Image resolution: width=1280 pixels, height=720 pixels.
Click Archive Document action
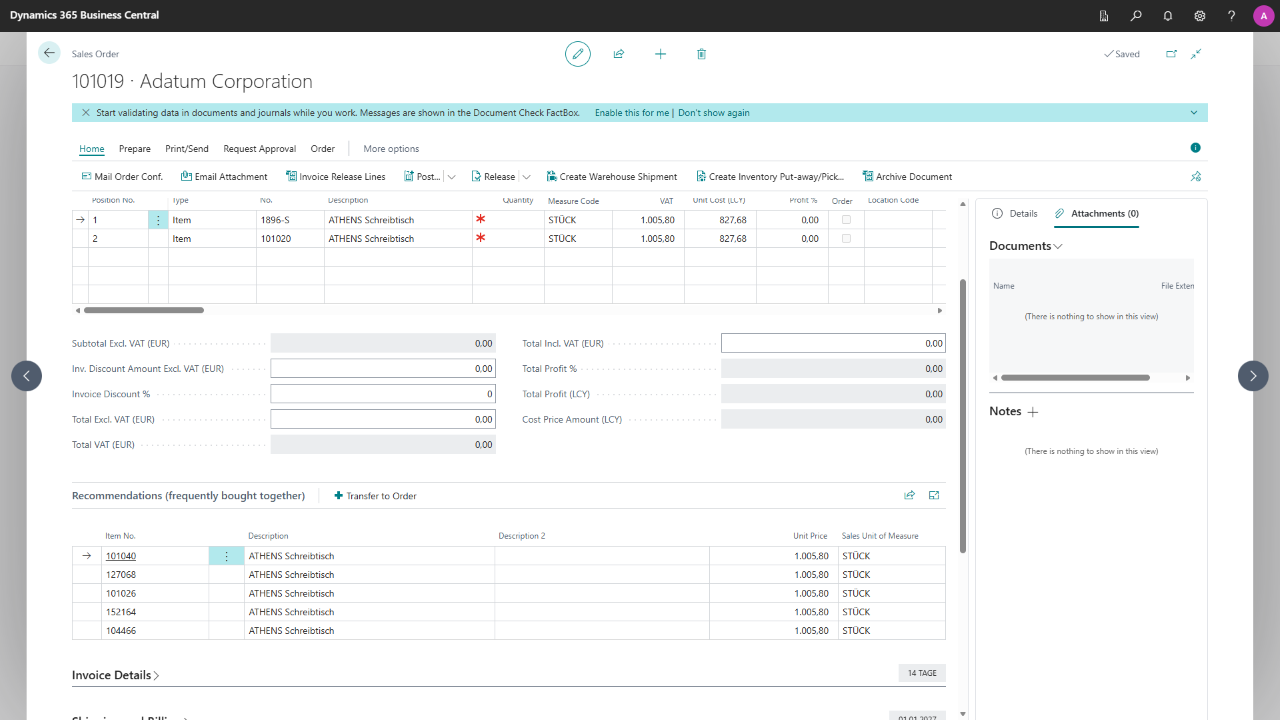click(906, 177)
